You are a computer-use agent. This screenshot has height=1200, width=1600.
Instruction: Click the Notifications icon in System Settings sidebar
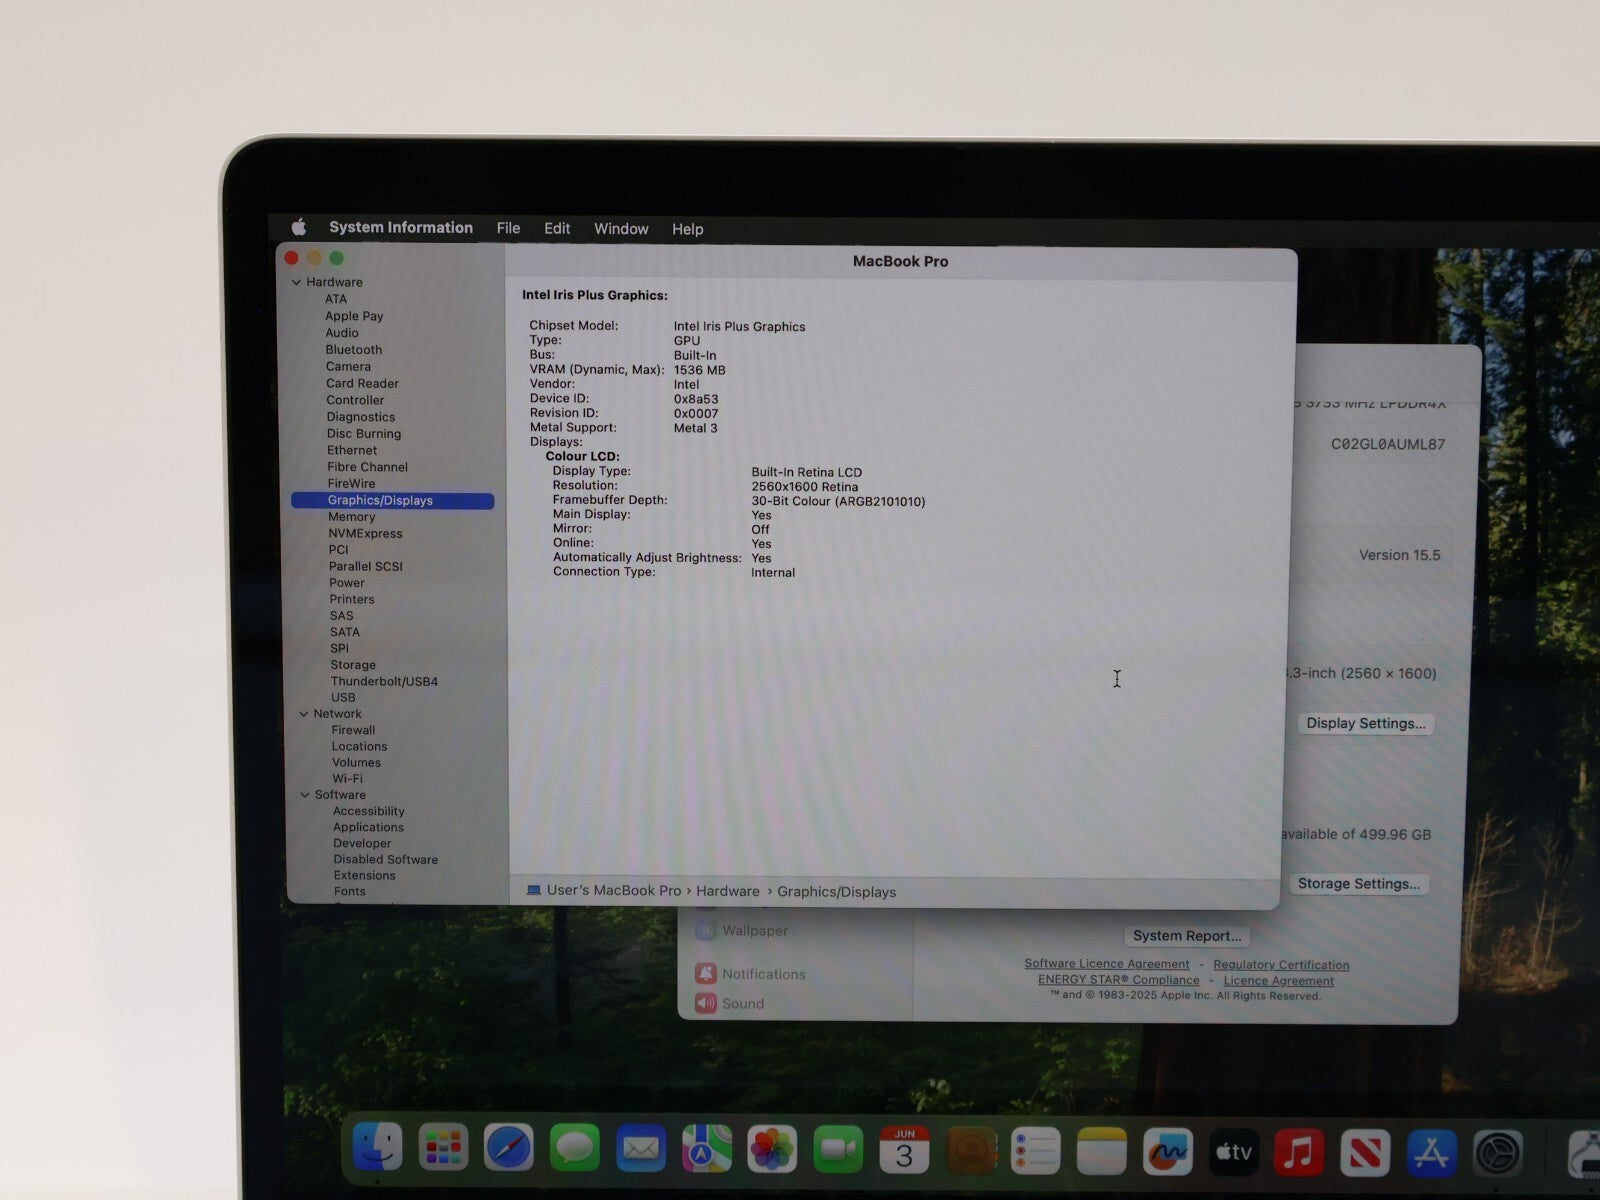tap(706, 973)
